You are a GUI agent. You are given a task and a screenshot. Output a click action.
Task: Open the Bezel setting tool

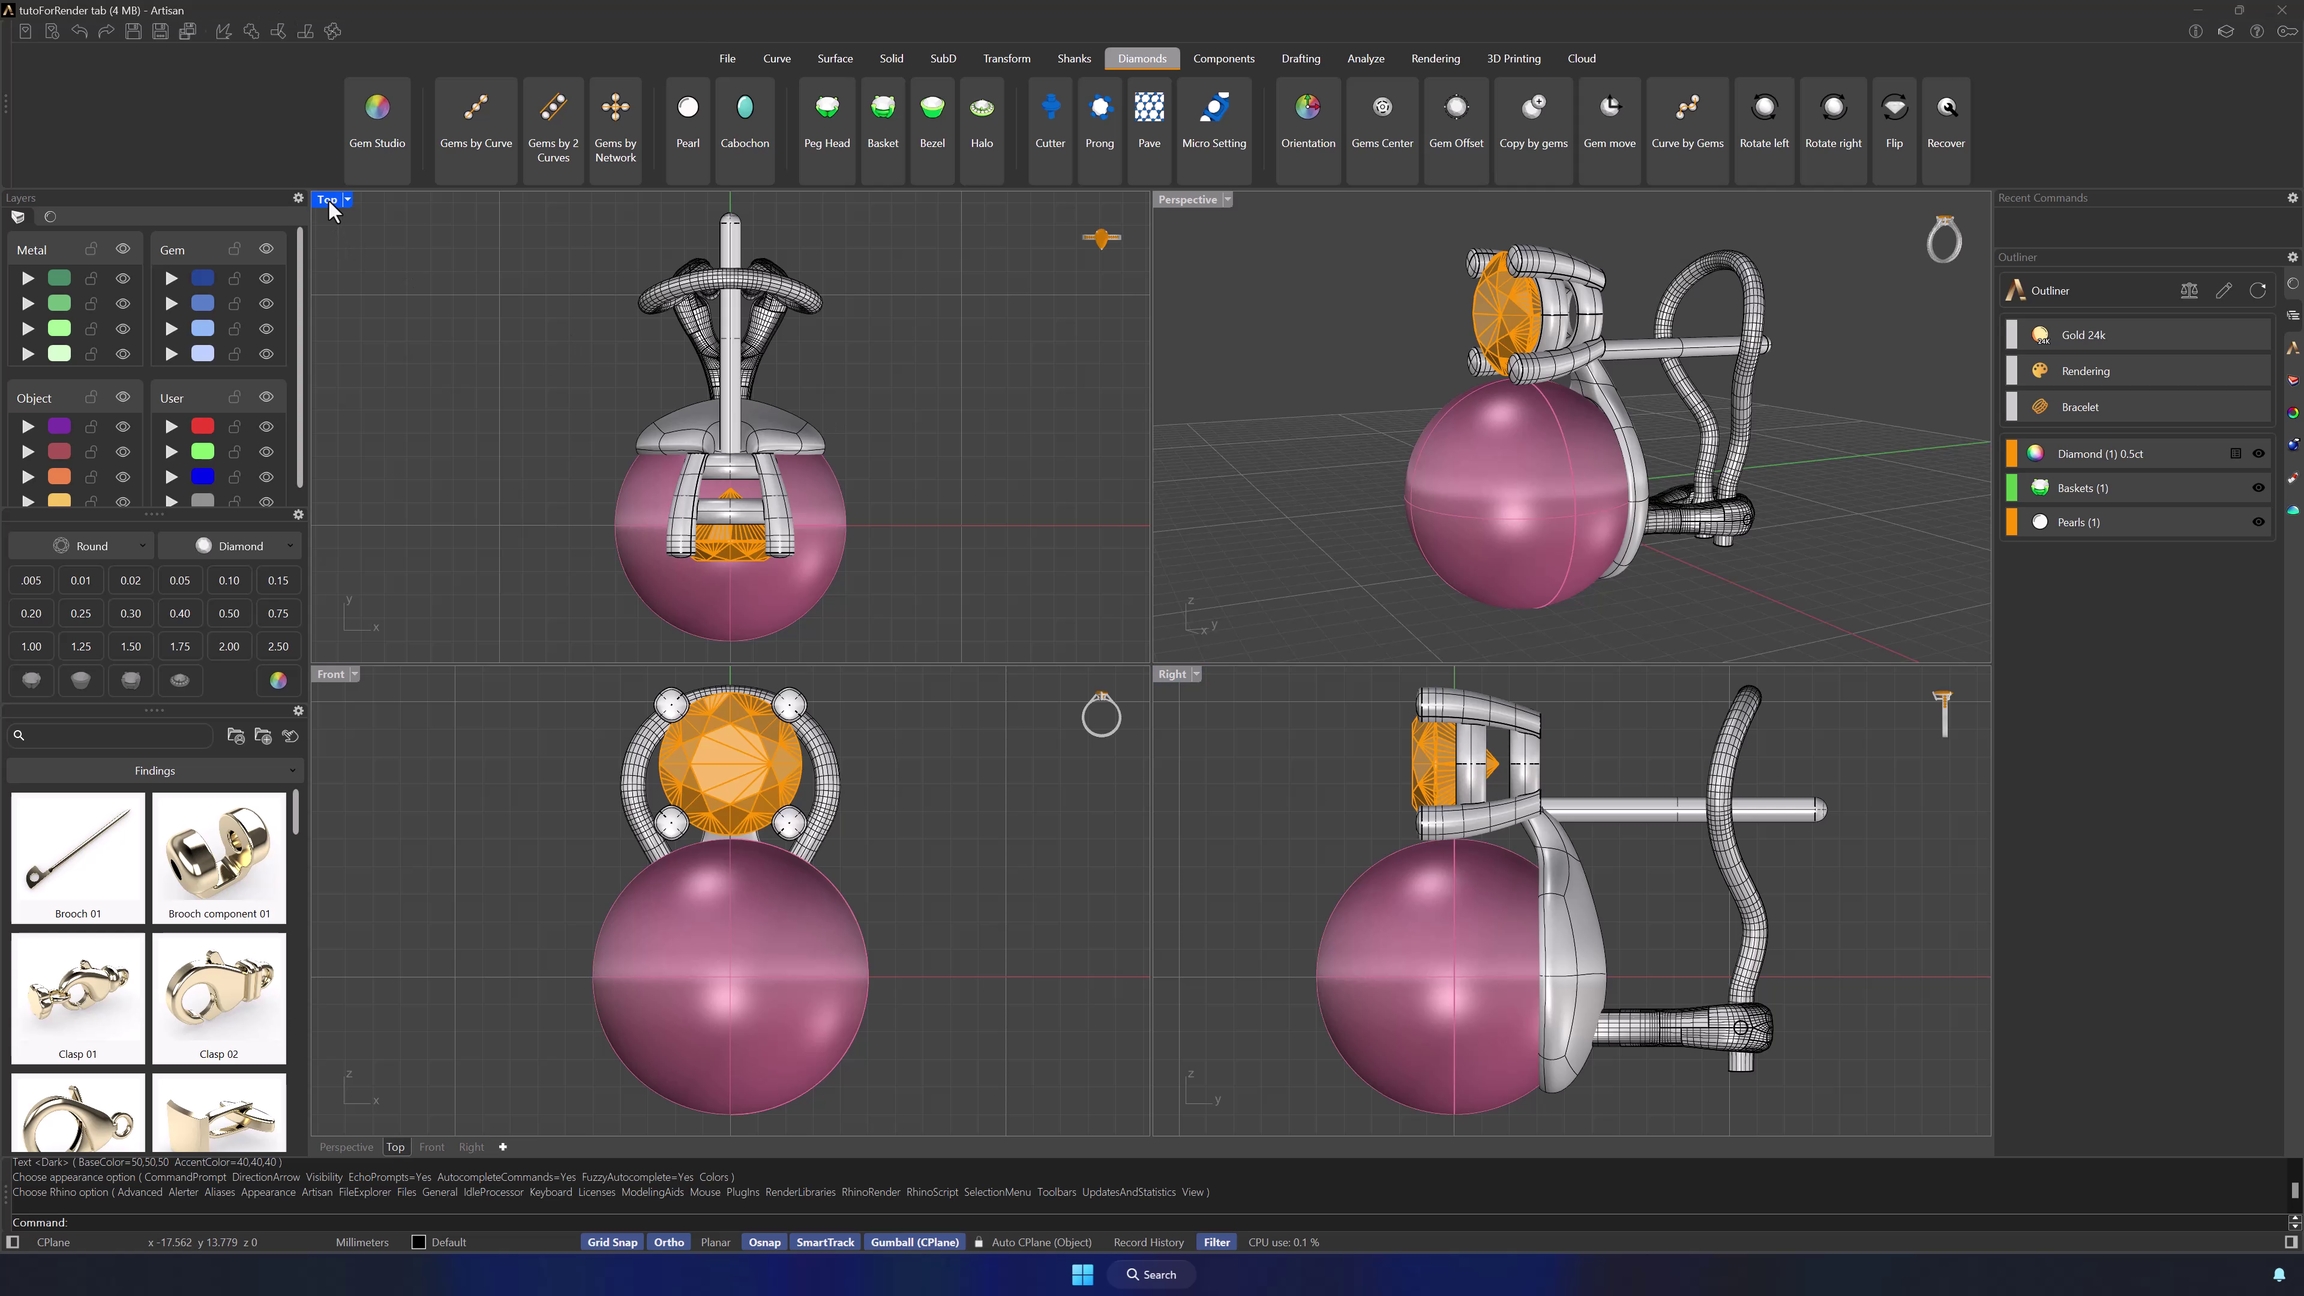(932, 119)
